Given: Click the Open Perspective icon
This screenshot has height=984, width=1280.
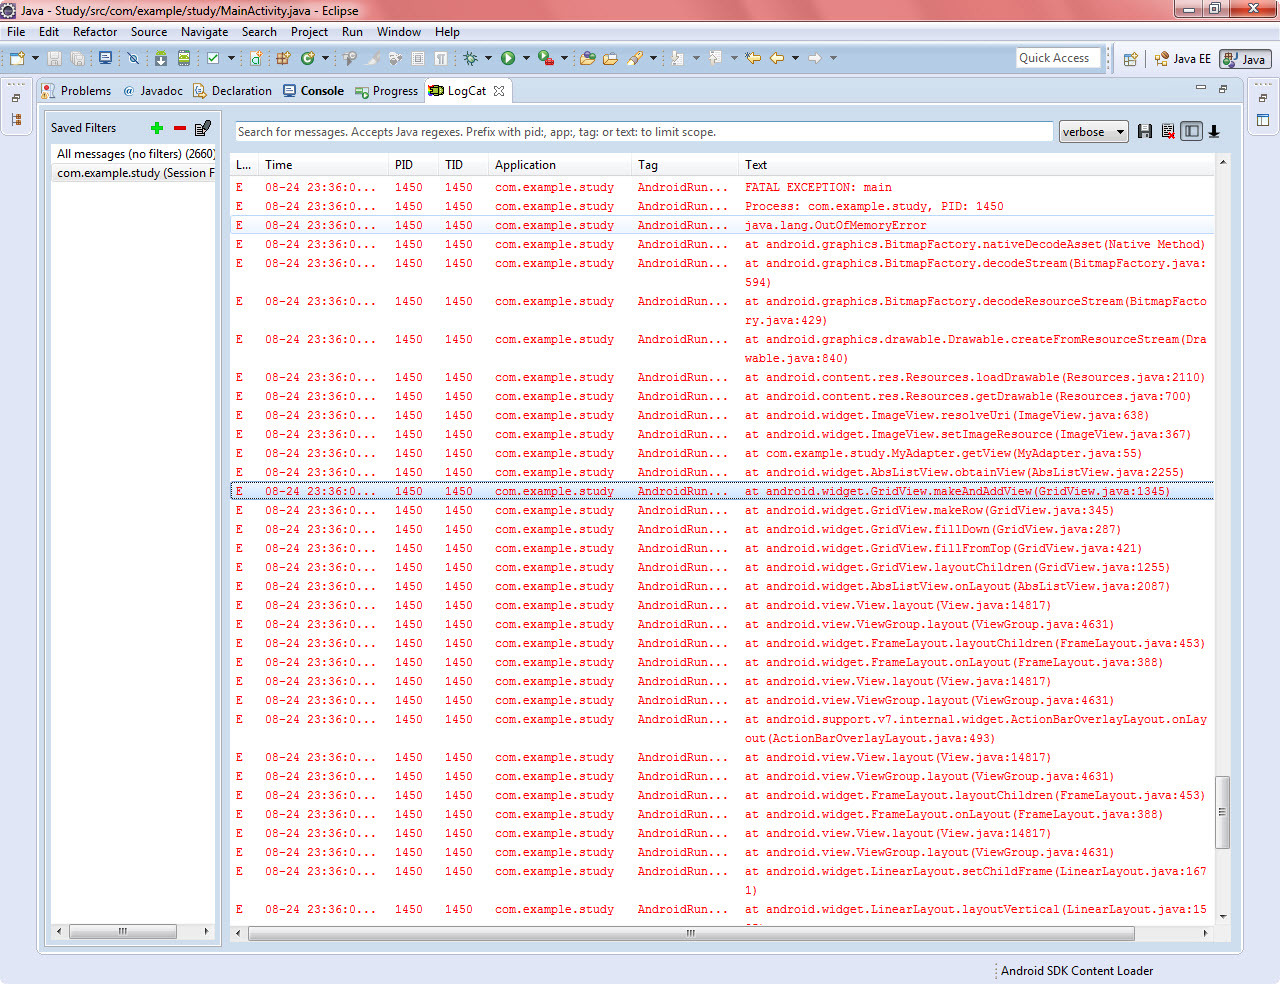Looking at the screenshot, I should pyautogui.click(x=1130, y=59).
